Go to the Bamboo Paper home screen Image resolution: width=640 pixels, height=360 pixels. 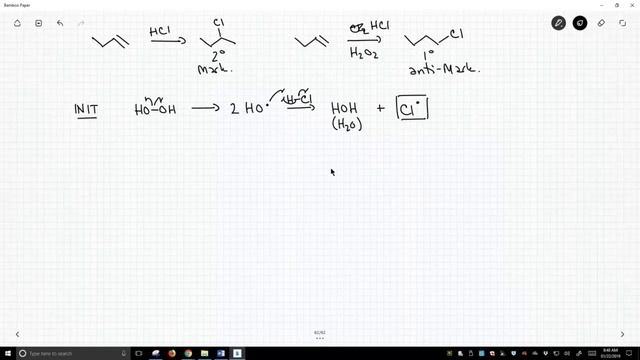pos(17,23)
